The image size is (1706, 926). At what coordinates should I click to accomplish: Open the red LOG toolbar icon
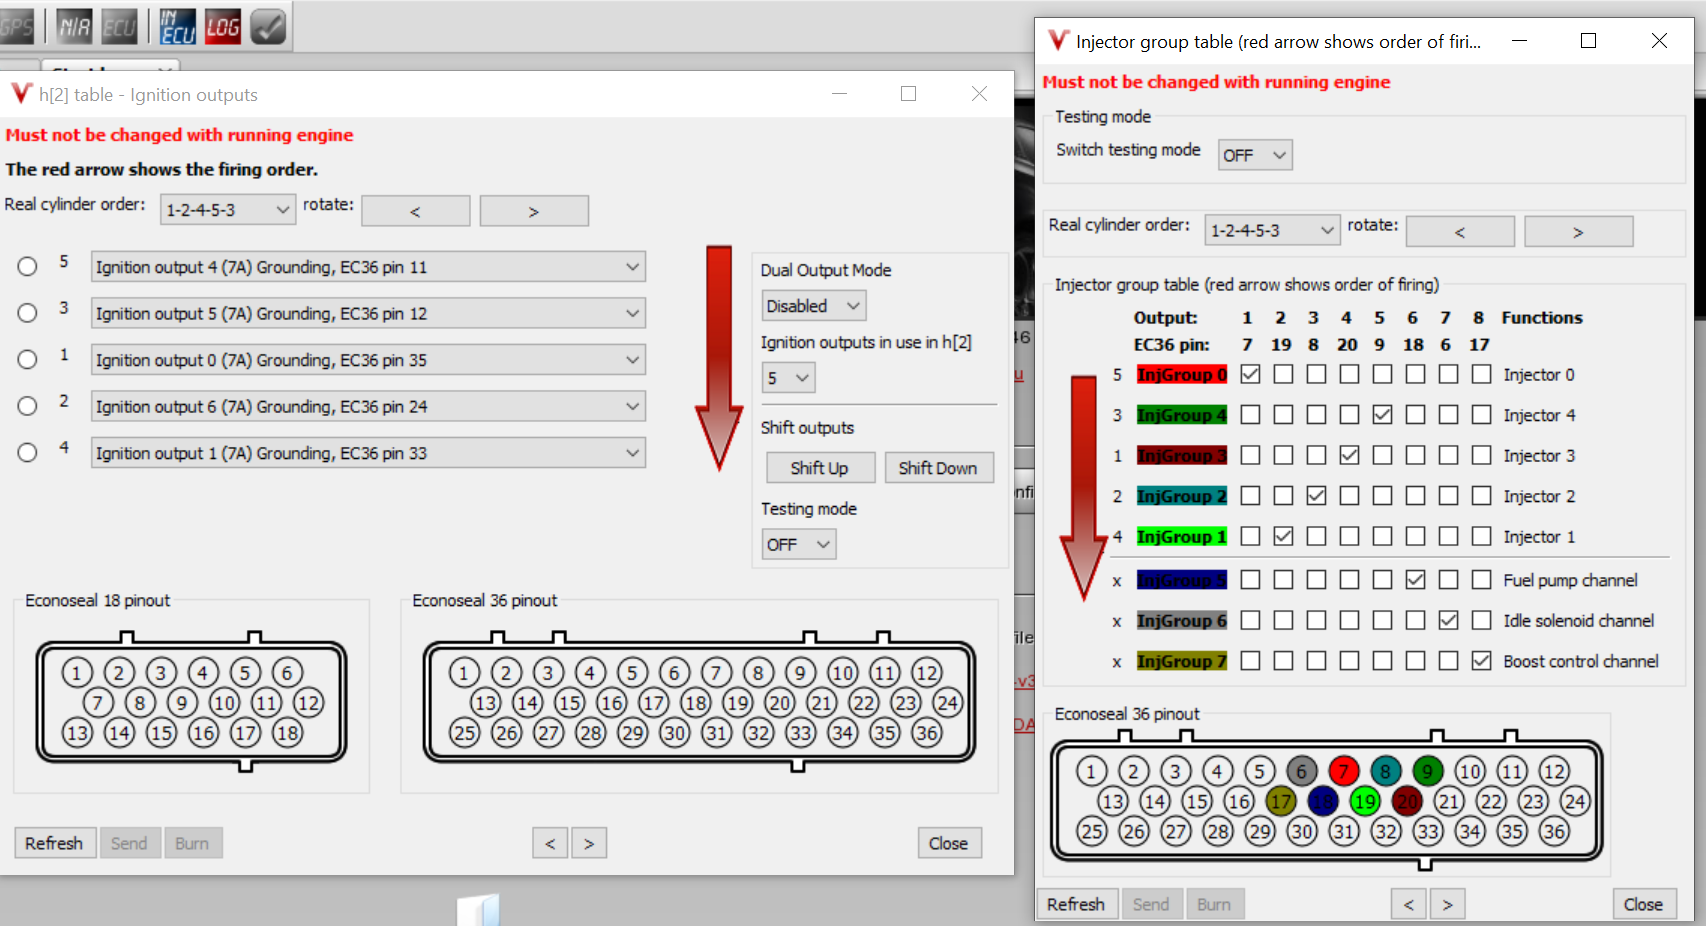point(222,27)
